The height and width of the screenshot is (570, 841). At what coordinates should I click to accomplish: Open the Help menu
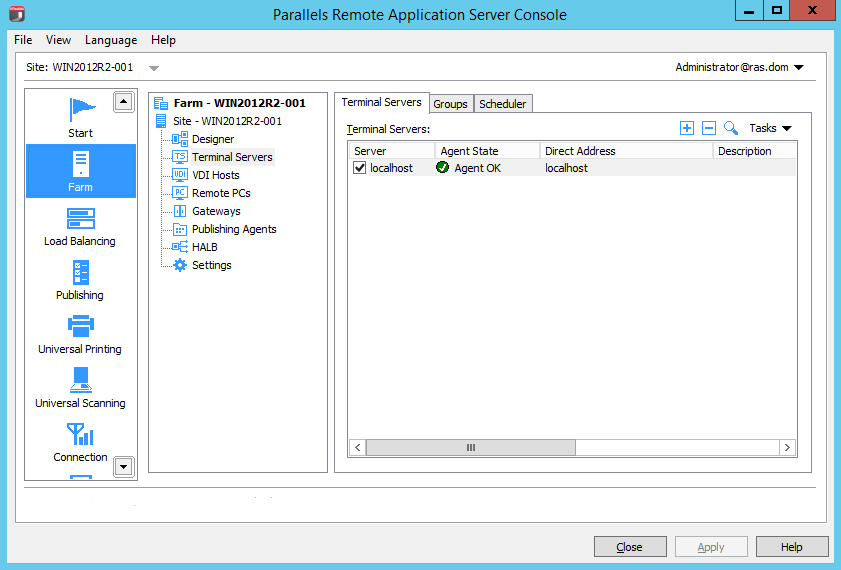click(x=163, y=40)
